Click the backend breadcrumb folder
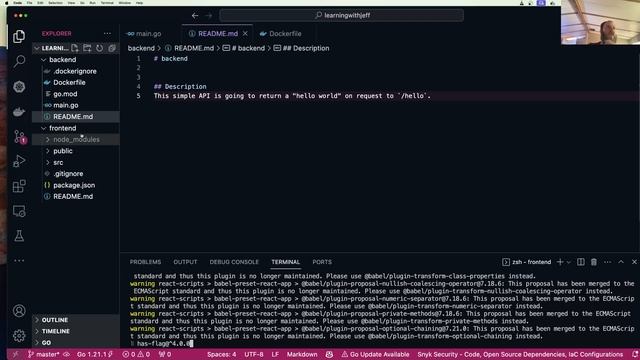The image size is (640, 360). pyautogui.click(x=141, y=48)
